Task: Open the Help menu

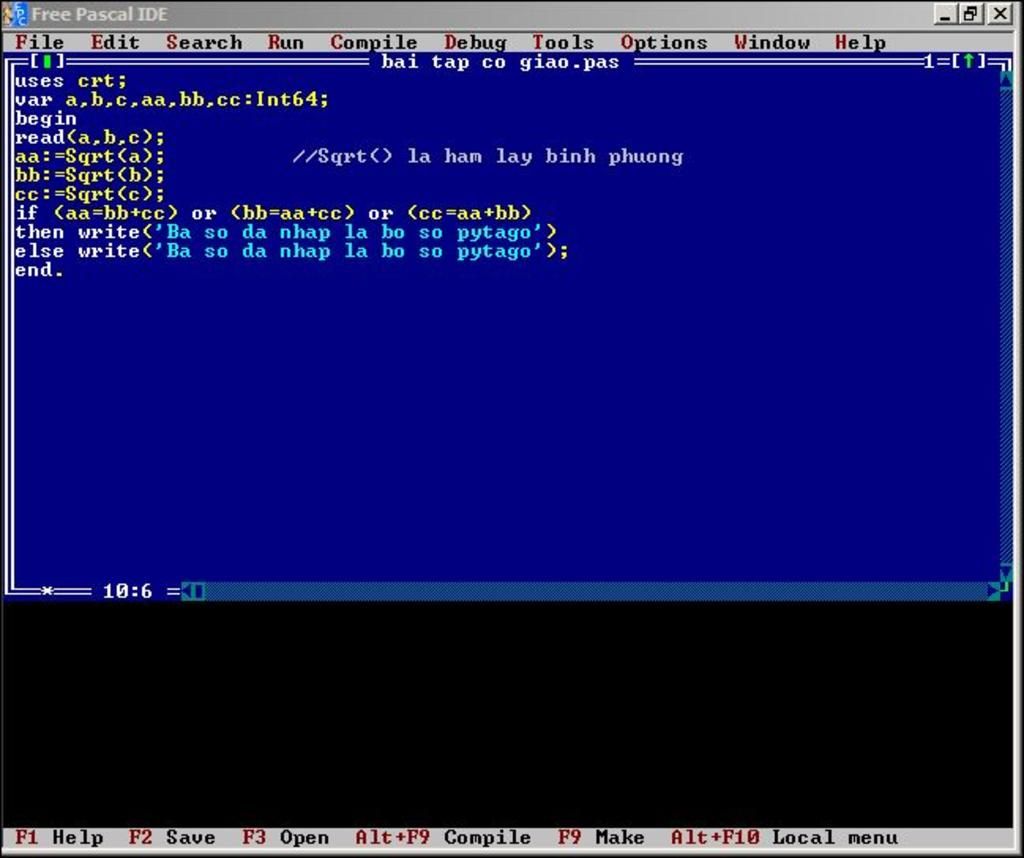Action: point(860,42)
